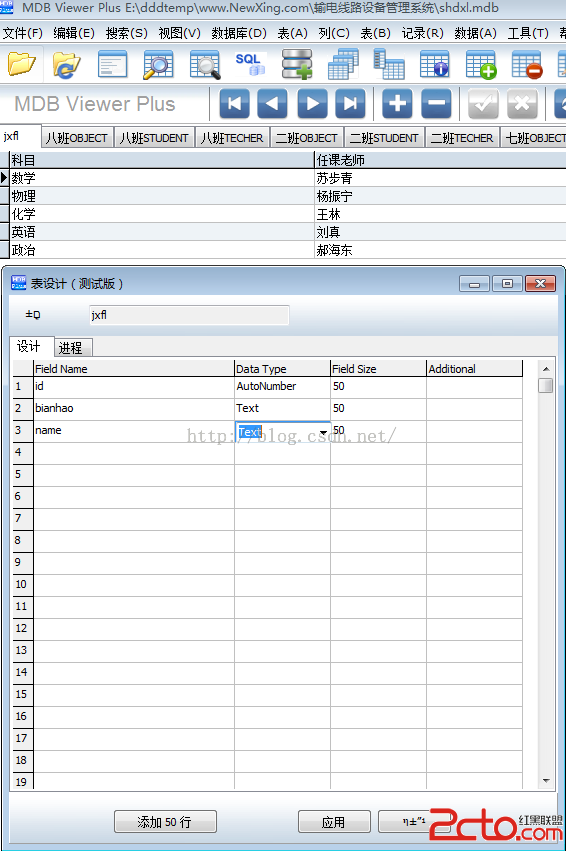Select the 苏步青 teacher cell
The width and height of the screenshot is (566, 851).
coord(440,178)
